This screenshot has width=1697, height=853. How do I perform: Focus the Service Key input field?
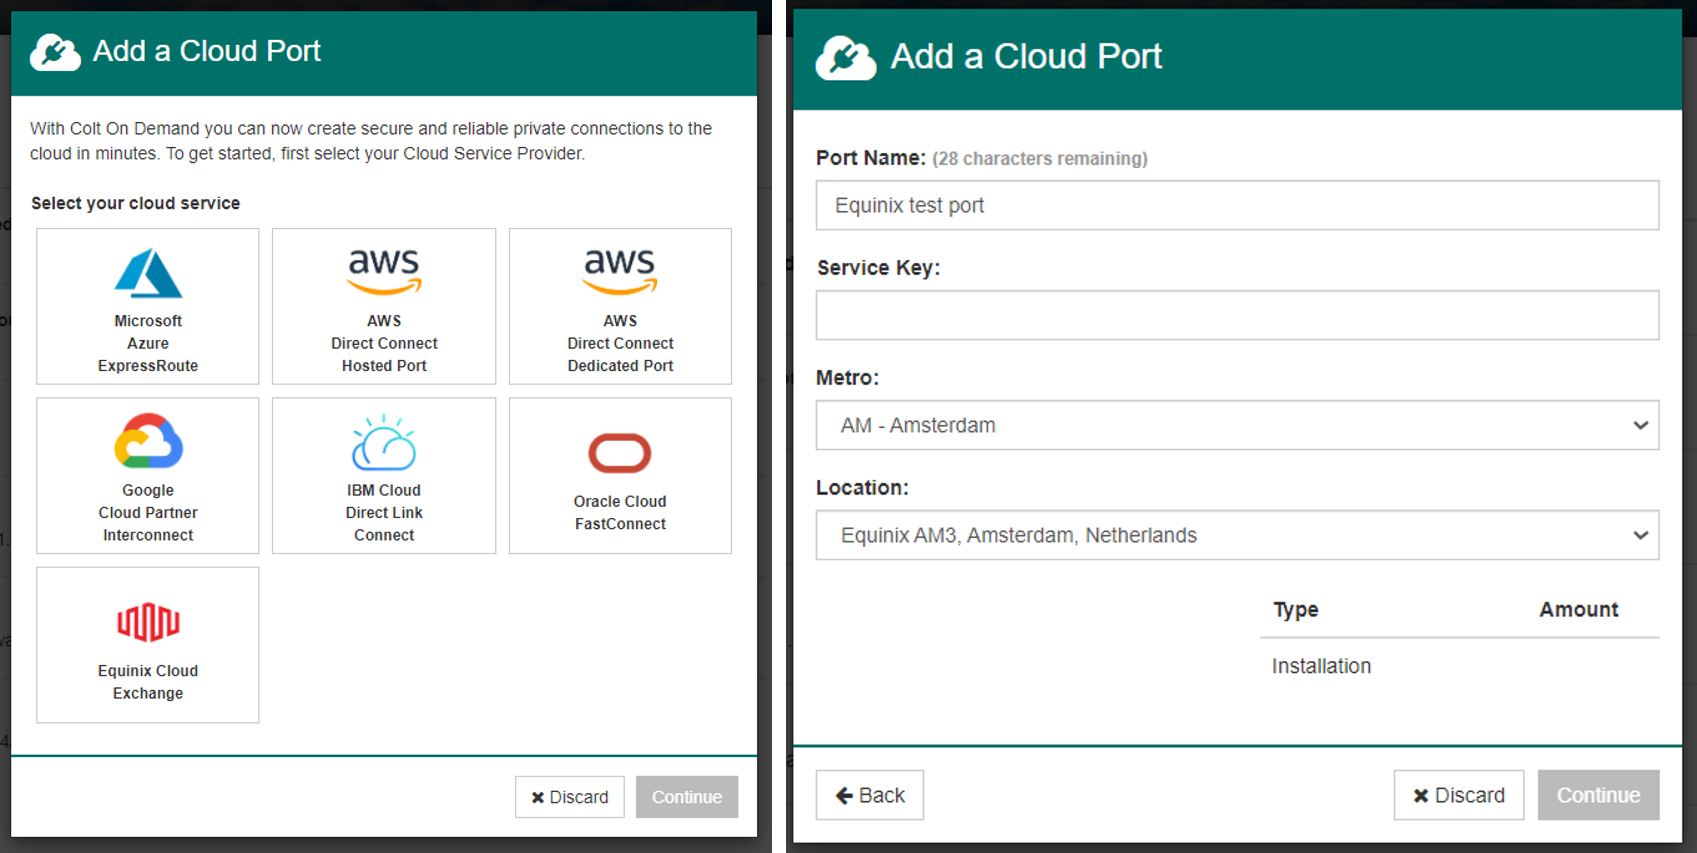(x=1237, y=315)
